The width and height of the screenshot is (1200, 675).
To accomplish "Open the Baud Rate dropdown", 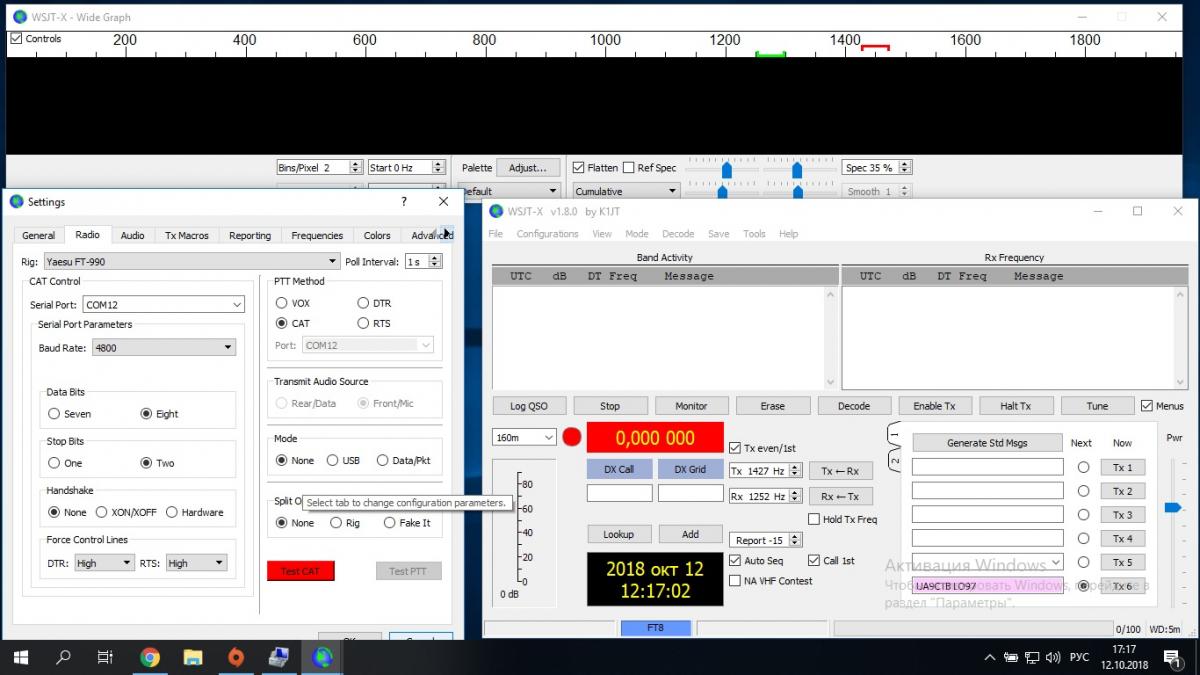I will pos(164,348).
